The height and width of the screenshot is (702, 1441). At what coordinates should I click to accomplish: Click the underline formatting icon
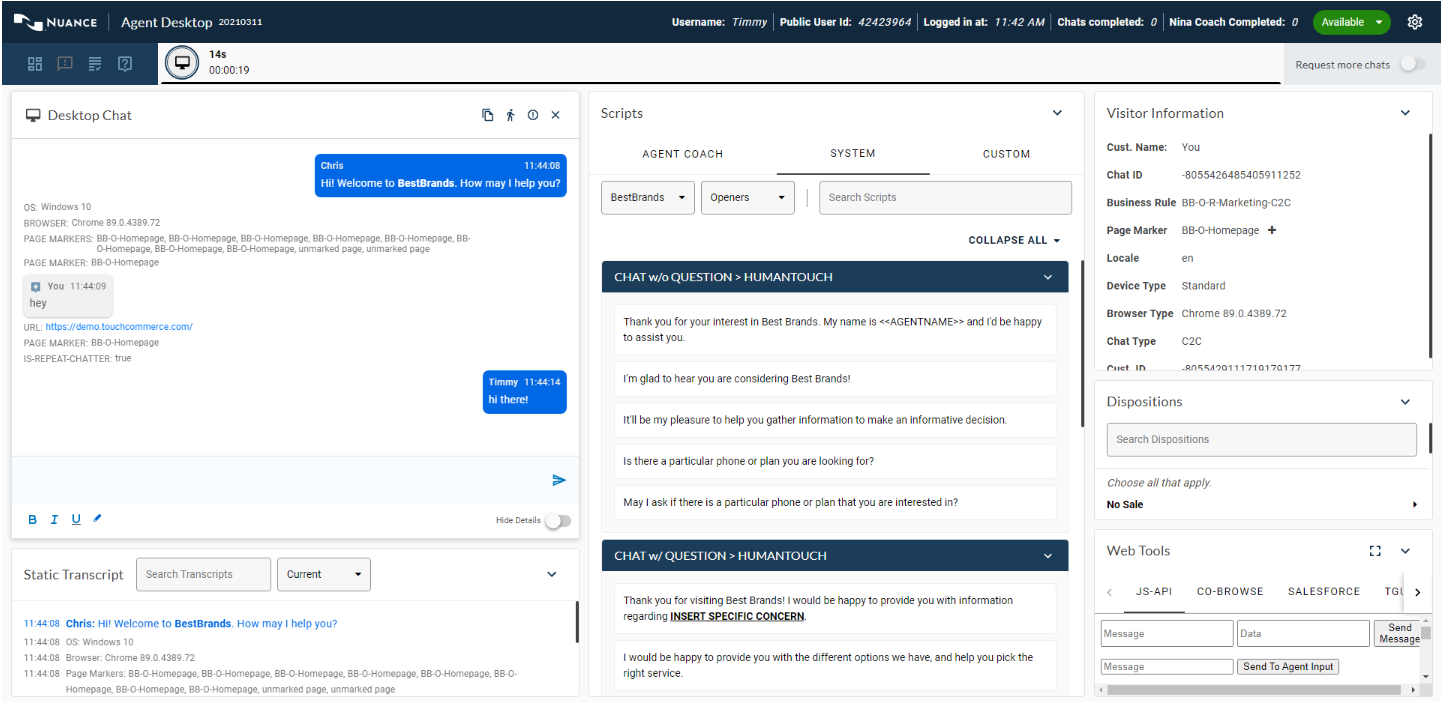click(76, 519)
